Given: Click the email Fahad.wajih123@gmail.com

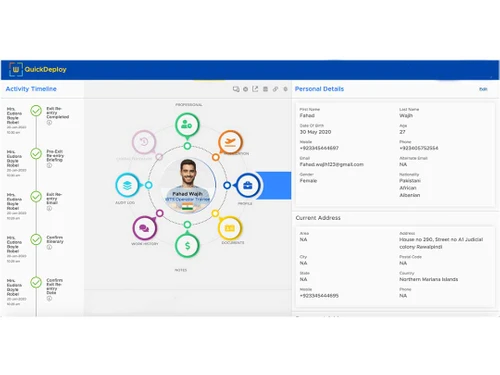Looking at the screenshot, I should click(332, 164).
